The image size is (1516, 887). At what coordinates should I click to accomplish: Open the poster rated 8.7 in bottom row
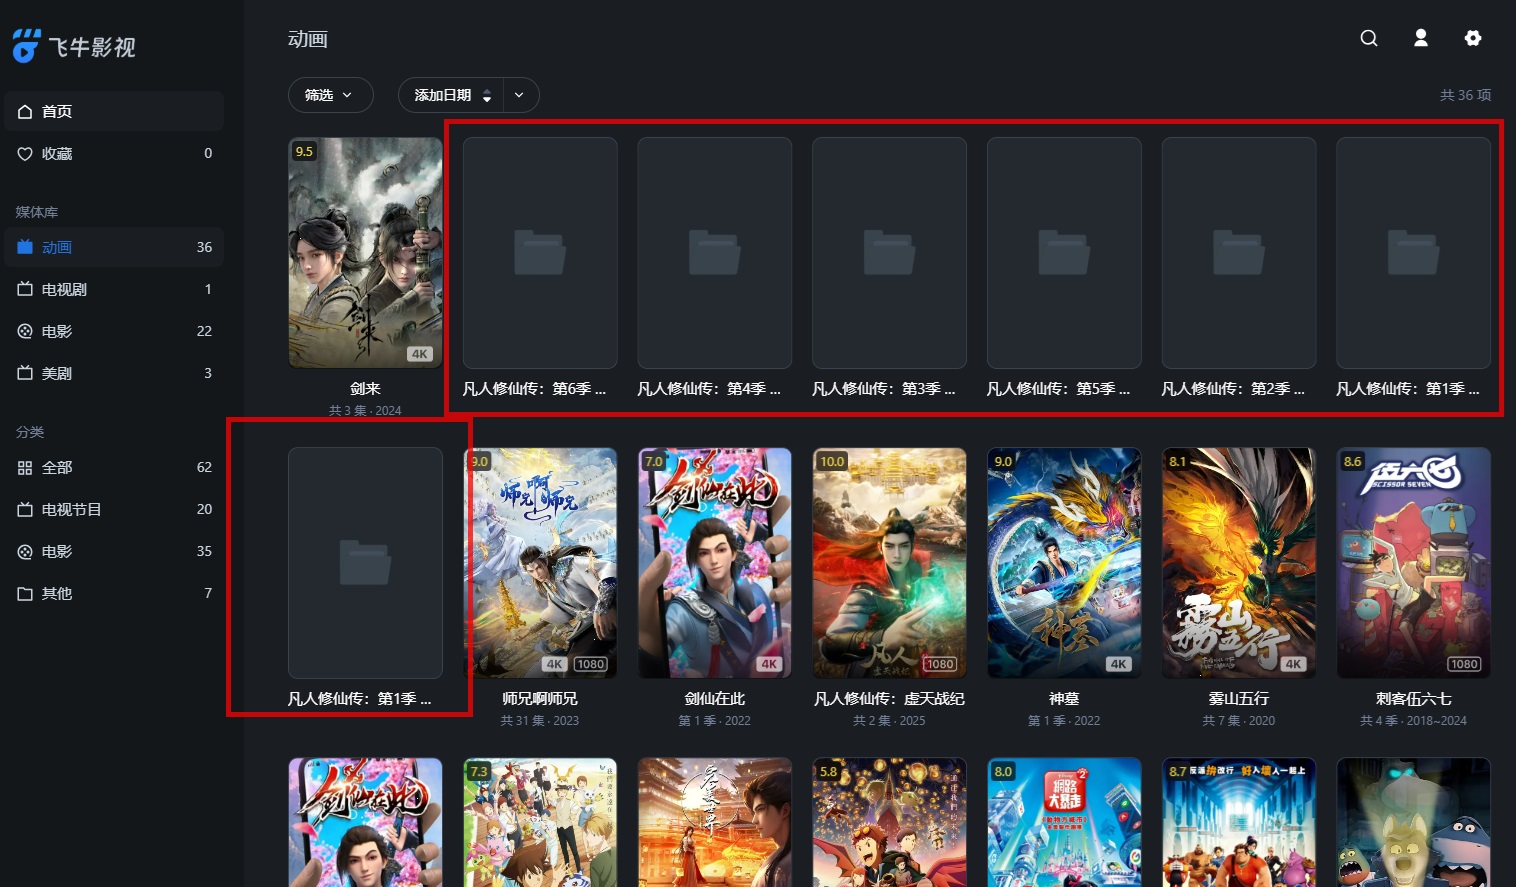pos(1238,822)
